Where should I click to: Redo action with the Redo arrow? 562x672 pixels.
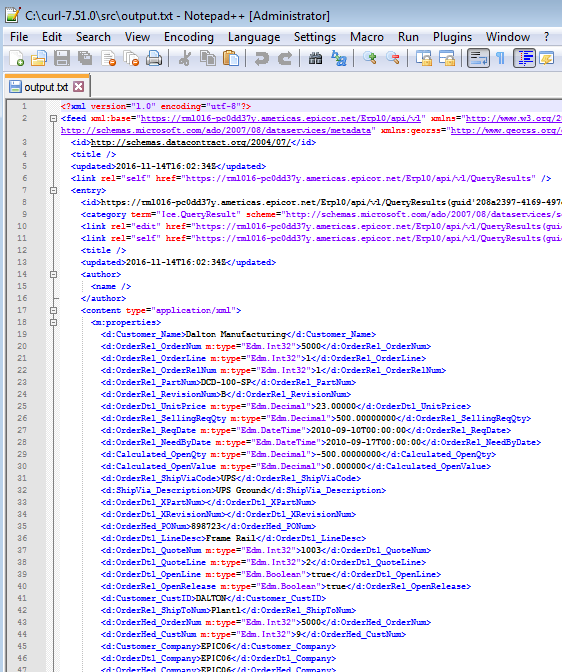(x=285, y=58)
